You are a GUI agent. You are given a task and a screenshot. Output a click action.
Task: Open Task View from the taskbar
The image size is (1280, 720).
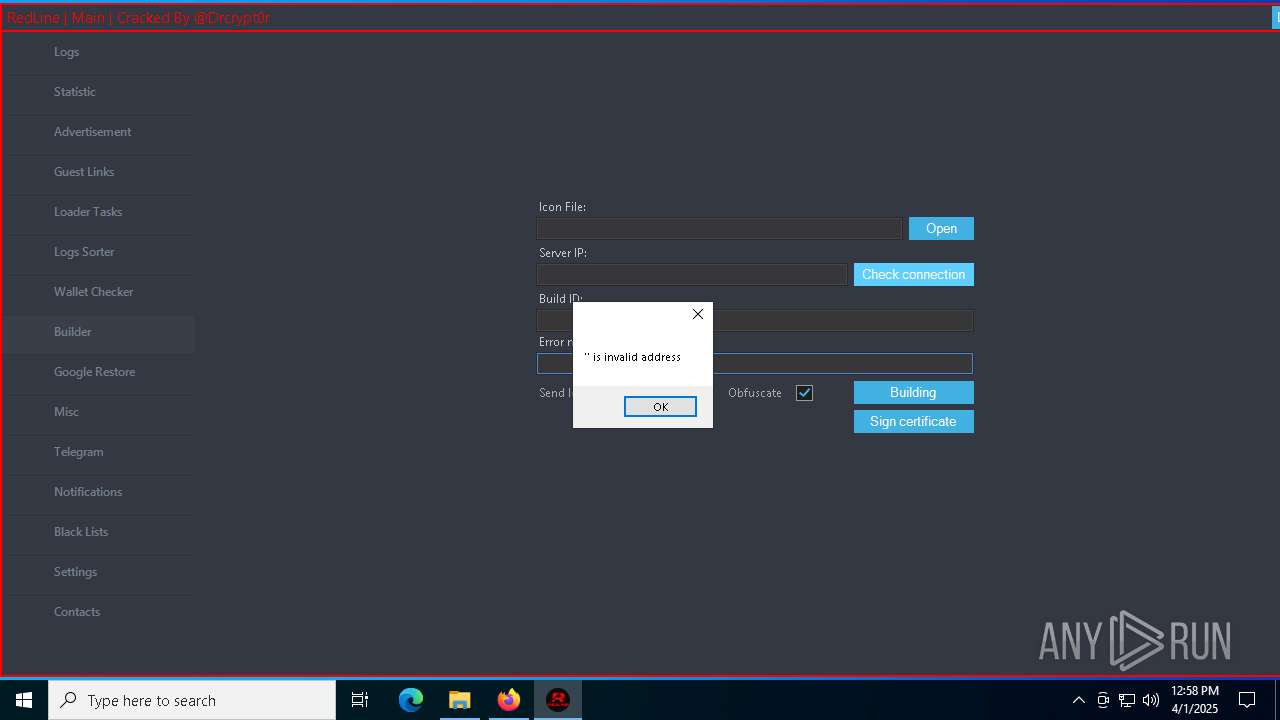[360, 700]
